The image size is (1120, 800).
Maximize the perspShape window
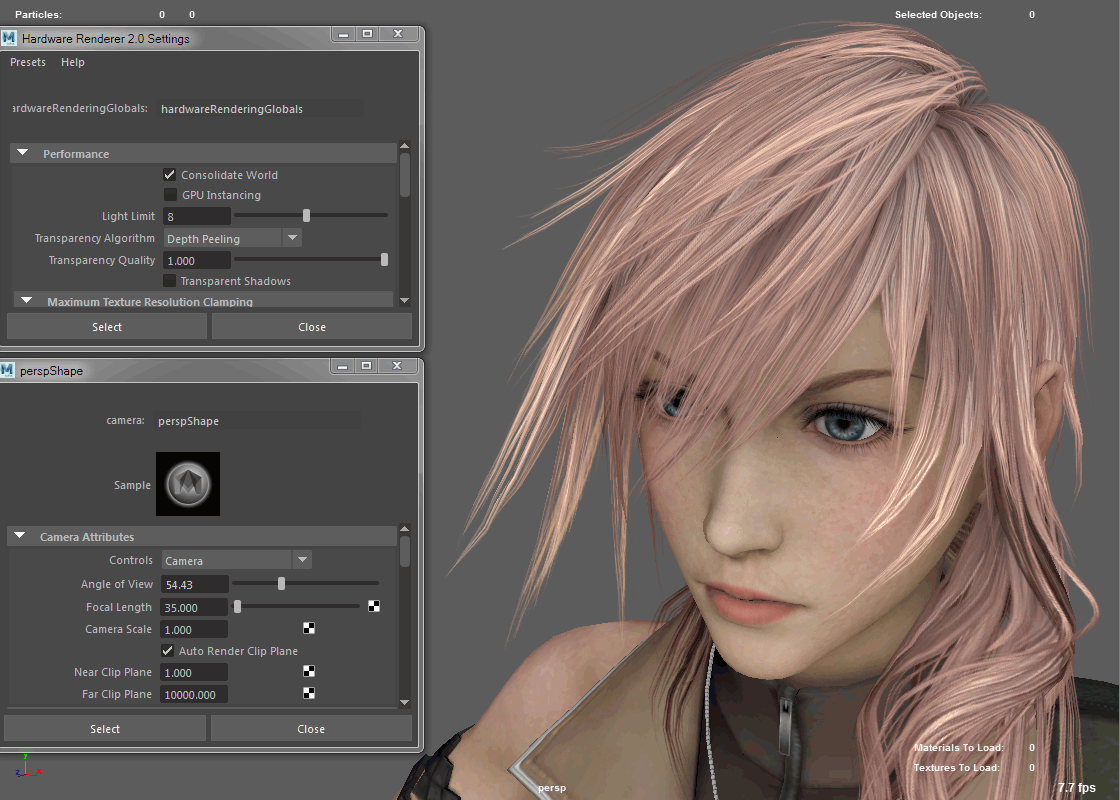coord(366,366)
